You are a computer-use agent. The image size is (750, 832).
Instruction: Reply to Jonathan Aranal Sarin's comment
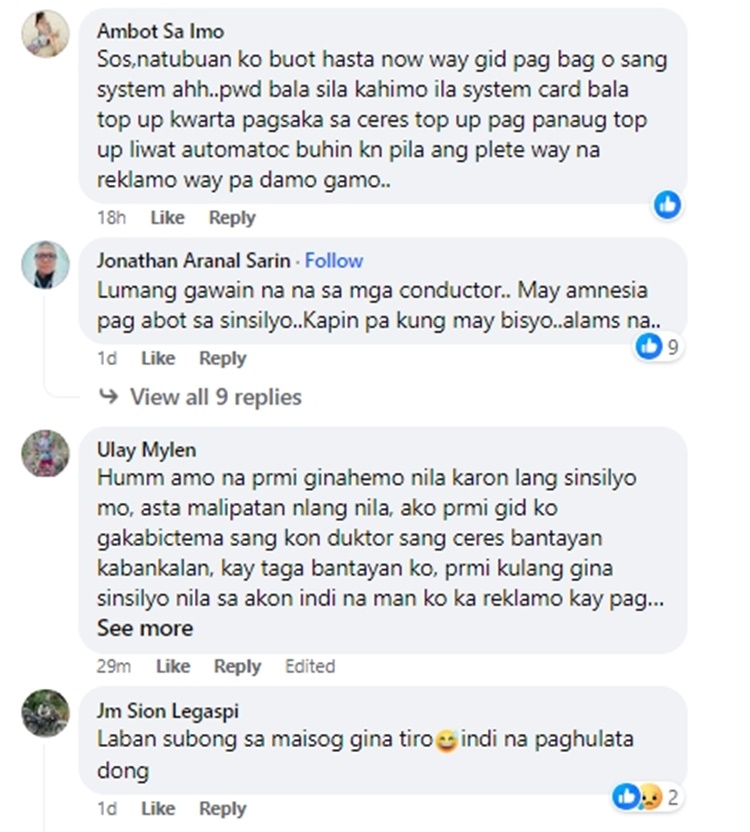[222, 358]
